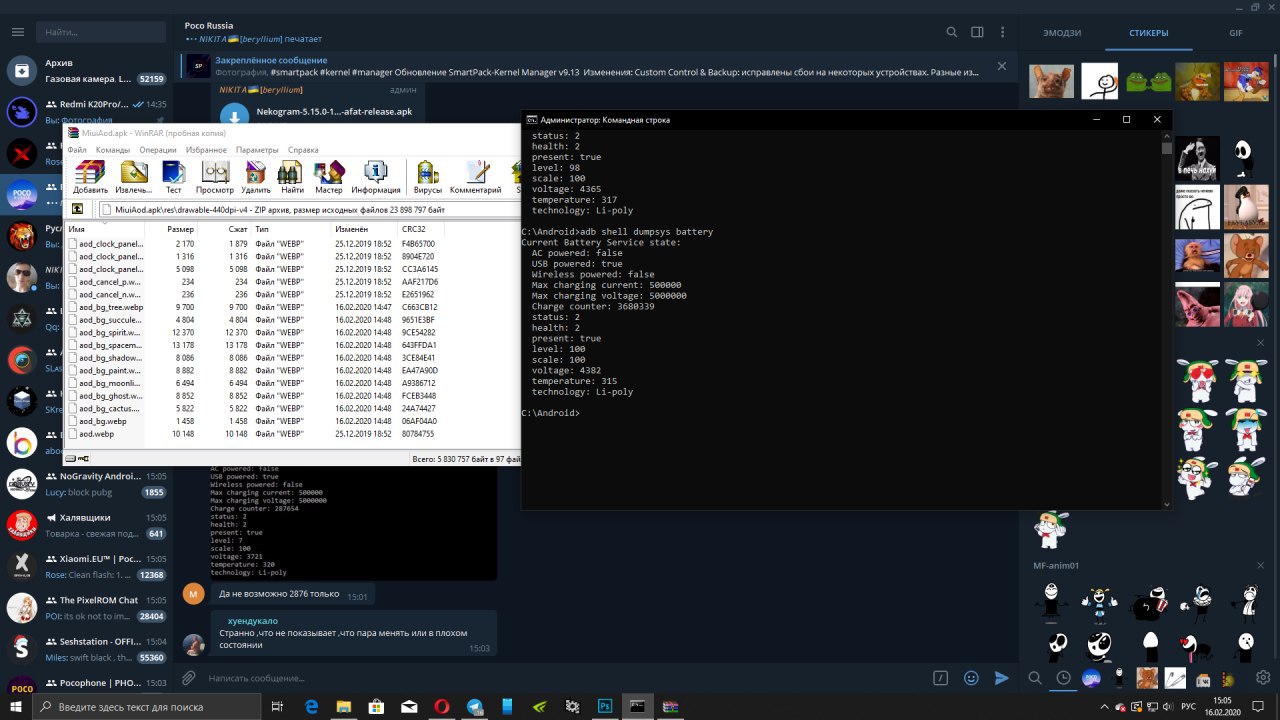Show recent stickers clock icon

click(x=1063, y=678)
